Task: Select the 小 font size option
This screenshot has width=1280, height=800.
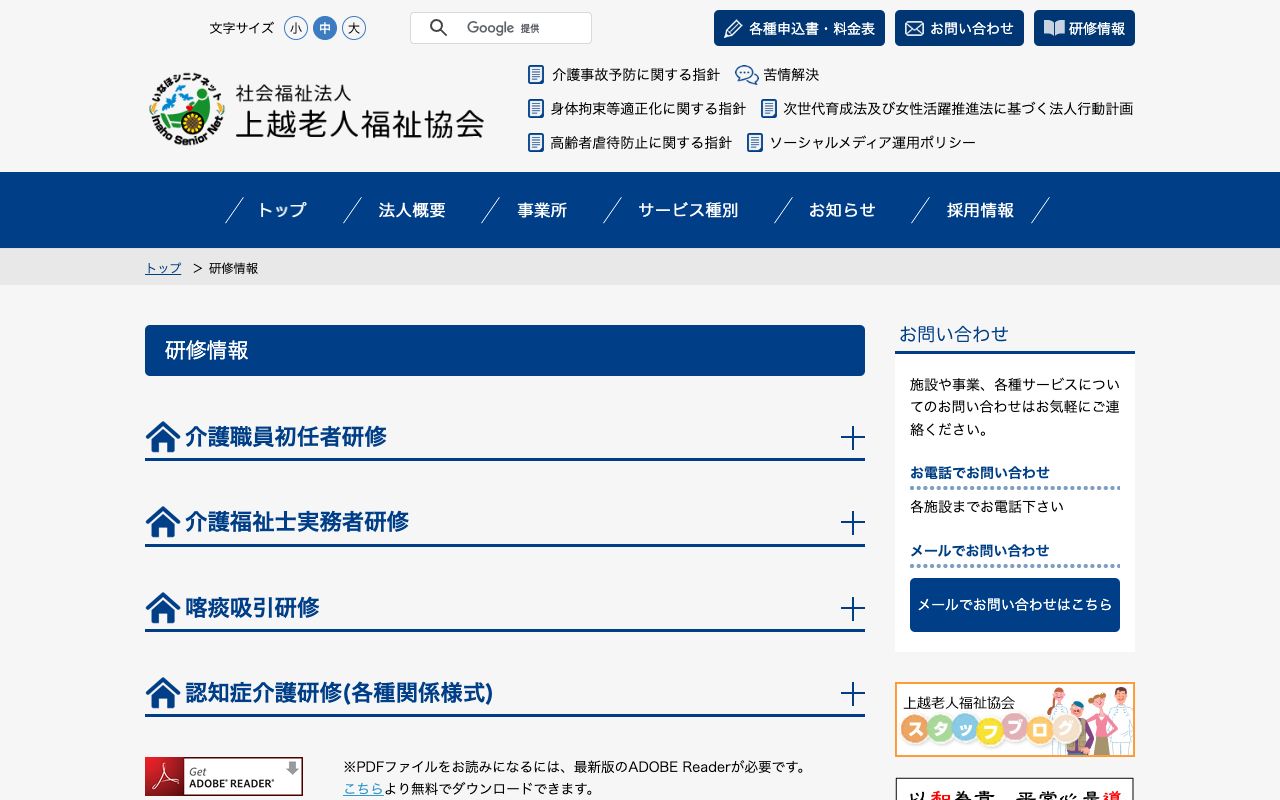Action: pos(296,29)
